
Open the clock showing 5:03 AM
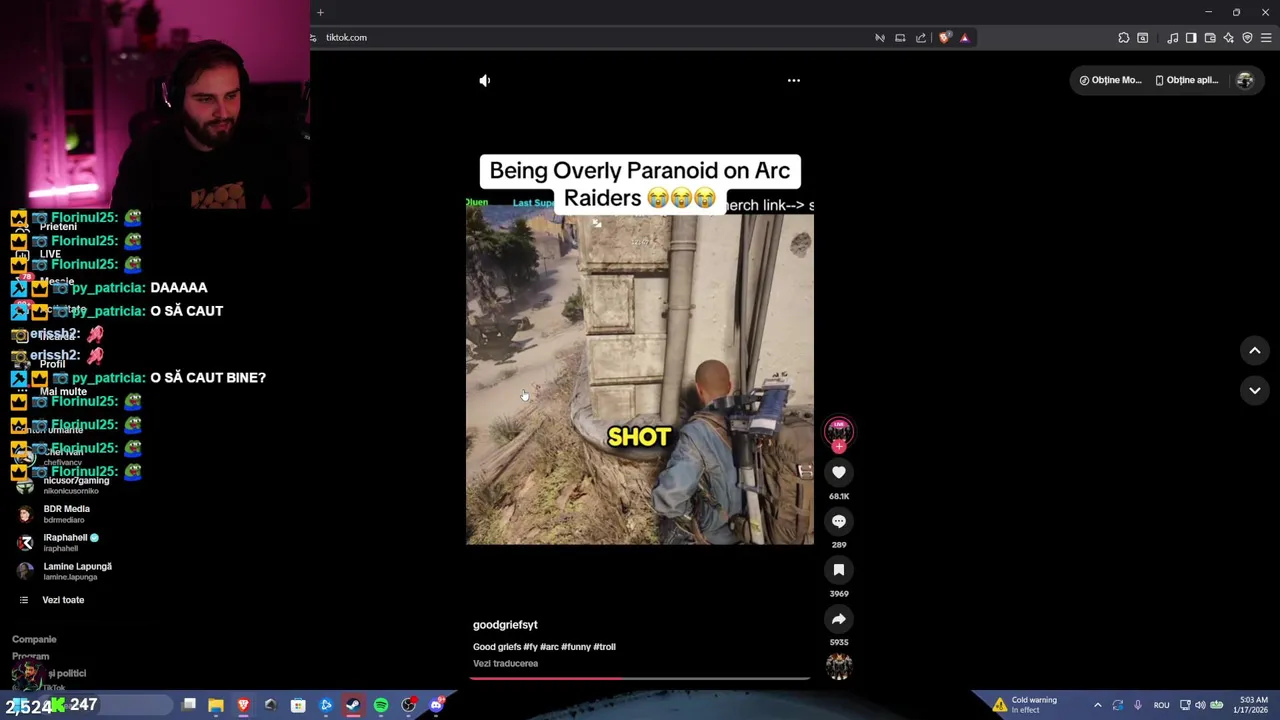[1253, 705]
